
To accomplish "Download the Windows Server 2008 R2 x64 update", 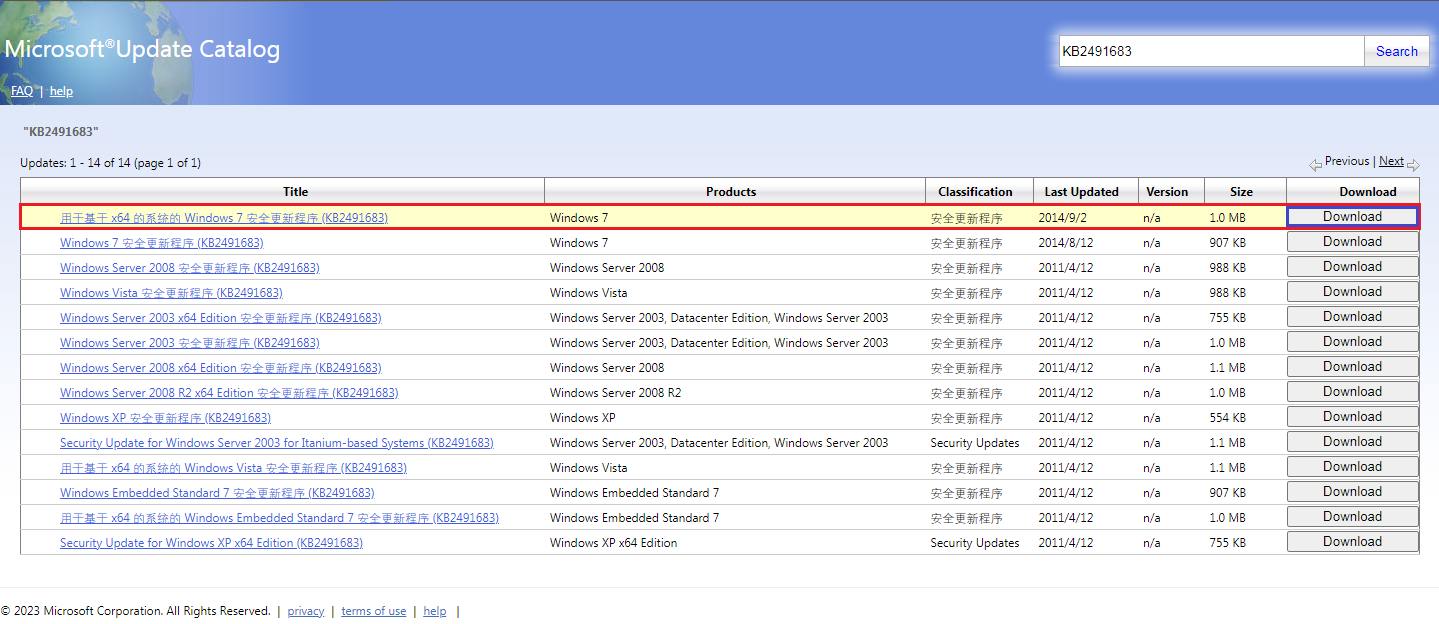I will pos(1352,391).
